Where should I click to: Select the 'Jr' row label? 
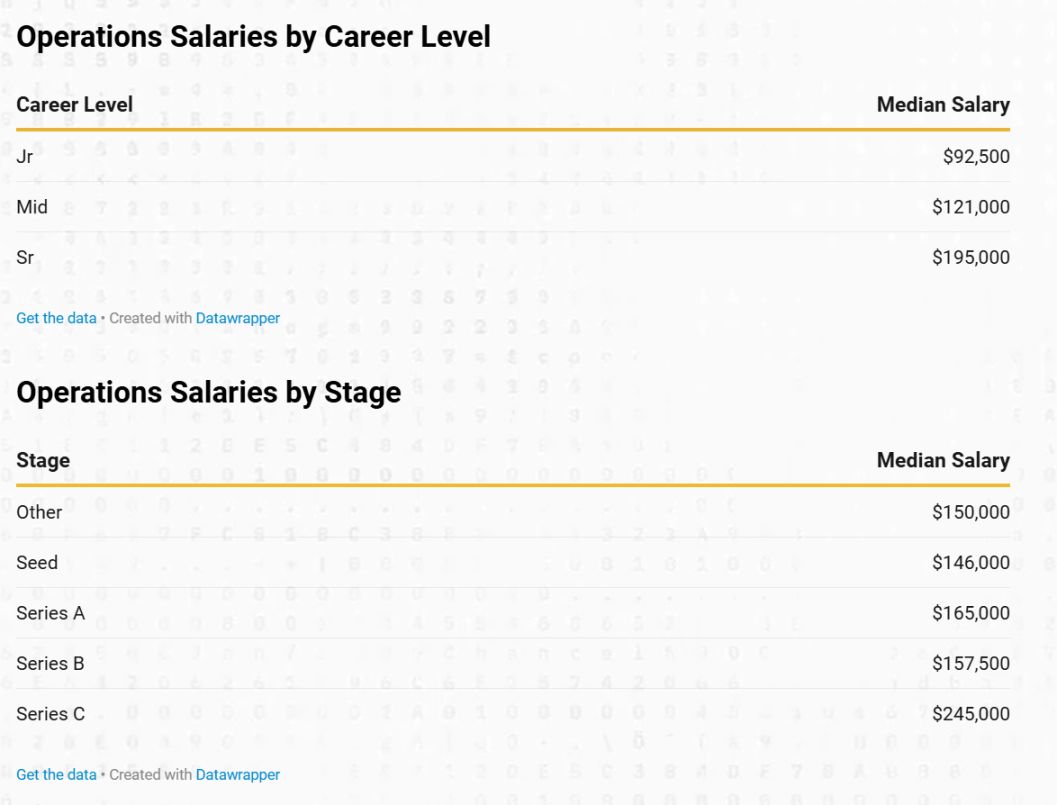(24, 156)
